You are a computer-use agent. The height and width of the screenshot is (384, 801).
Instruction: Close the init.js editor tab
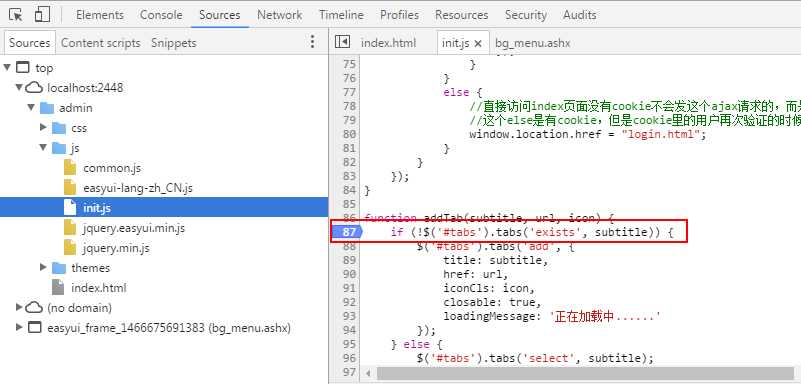pyautogui.click(x=478, y=43)
